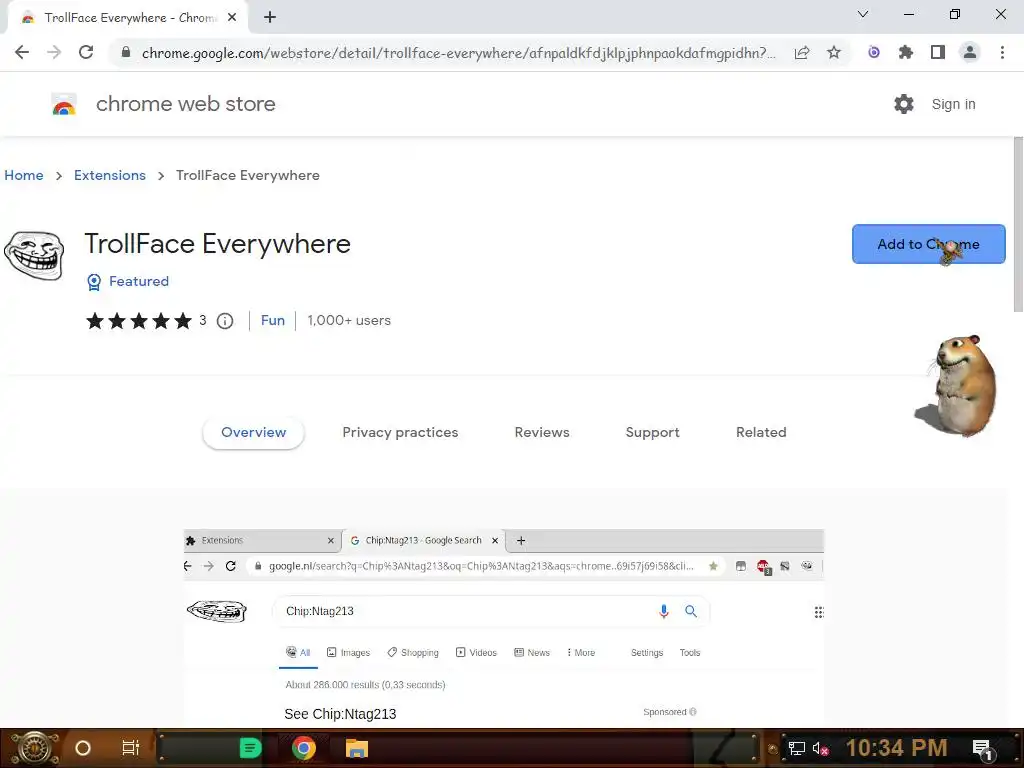The height and width of the screenshot is (768, 1024).
Task: Click the five-star rating
Action: [138, 321]
